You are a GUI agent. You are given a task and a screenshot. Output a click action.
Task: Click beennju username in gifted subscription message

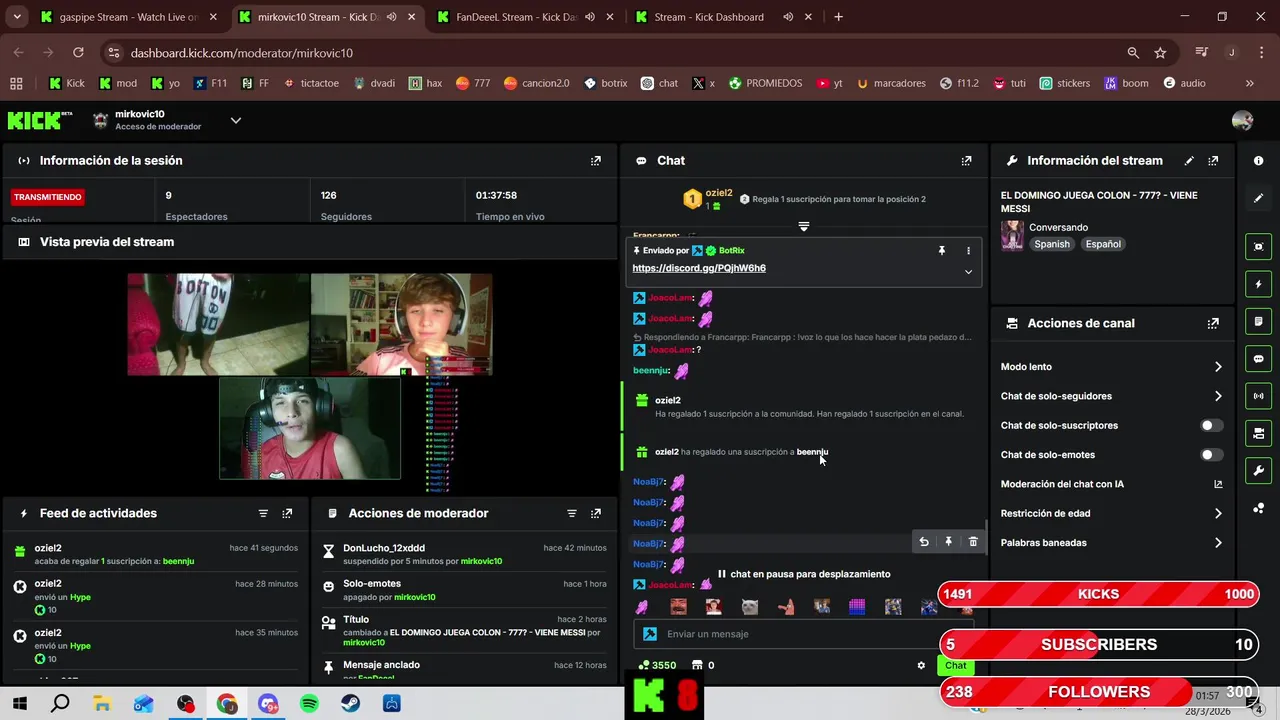pyautogui.click(x=812, y=452)
